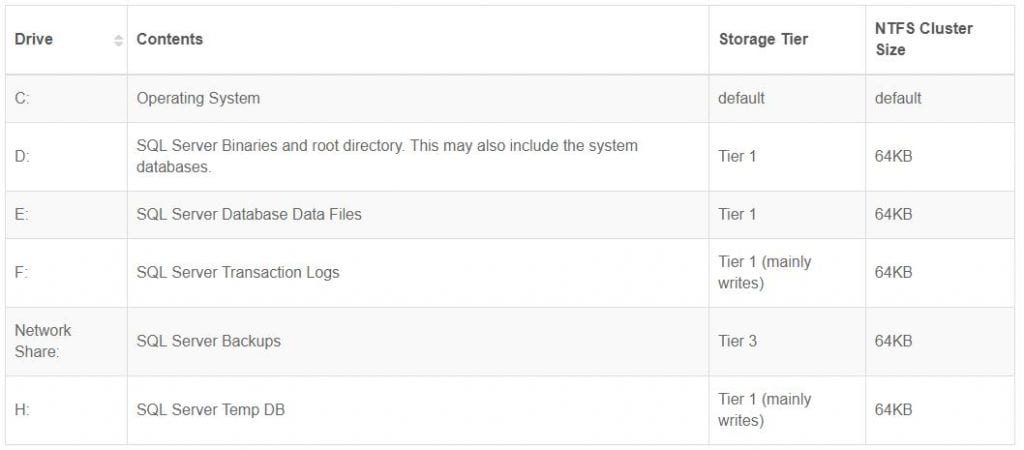Select the D: drive cell

pos(23,156)
